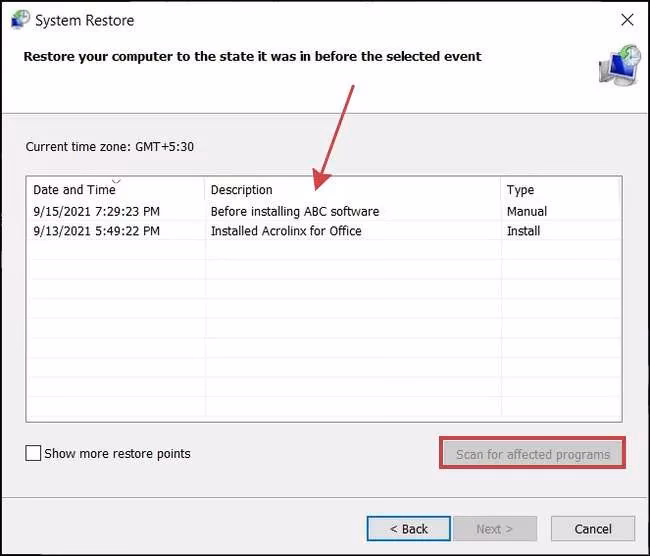
Task: Sort by the Type column header
Action: [x=520, y=190]
